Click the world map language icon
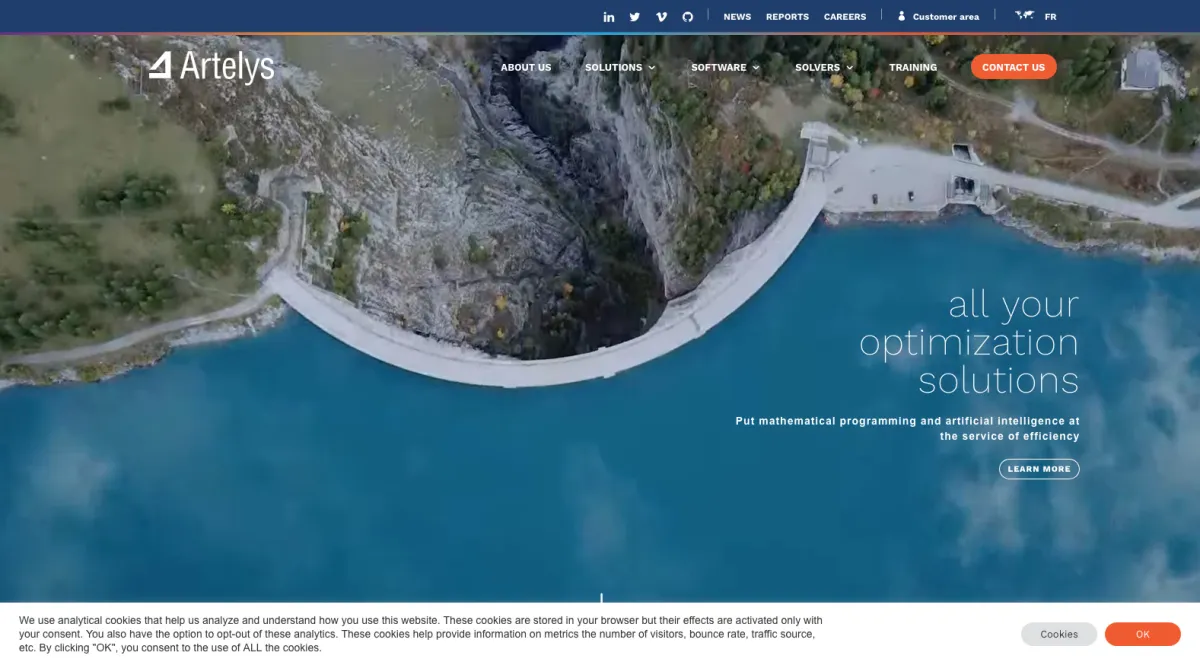Image resolution: width=1200 pixels, height=665 pixels. [1024, 16]
